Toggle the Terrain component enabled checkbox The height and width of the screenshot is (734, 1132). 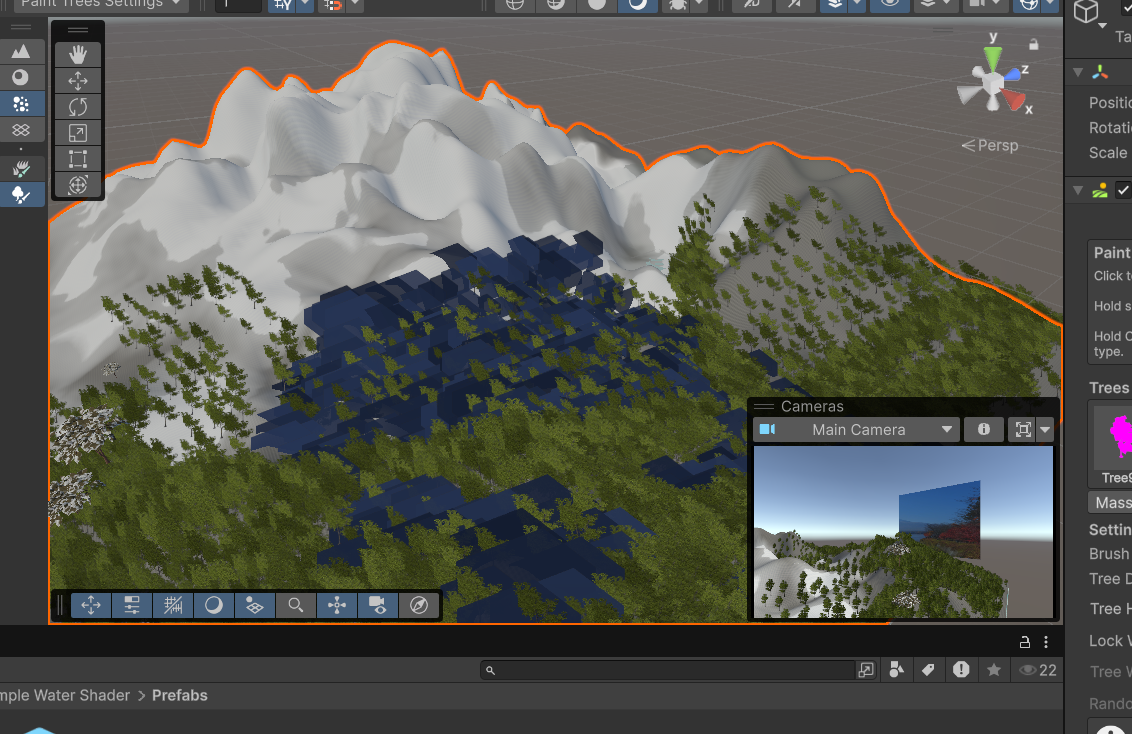(1123, 190)
